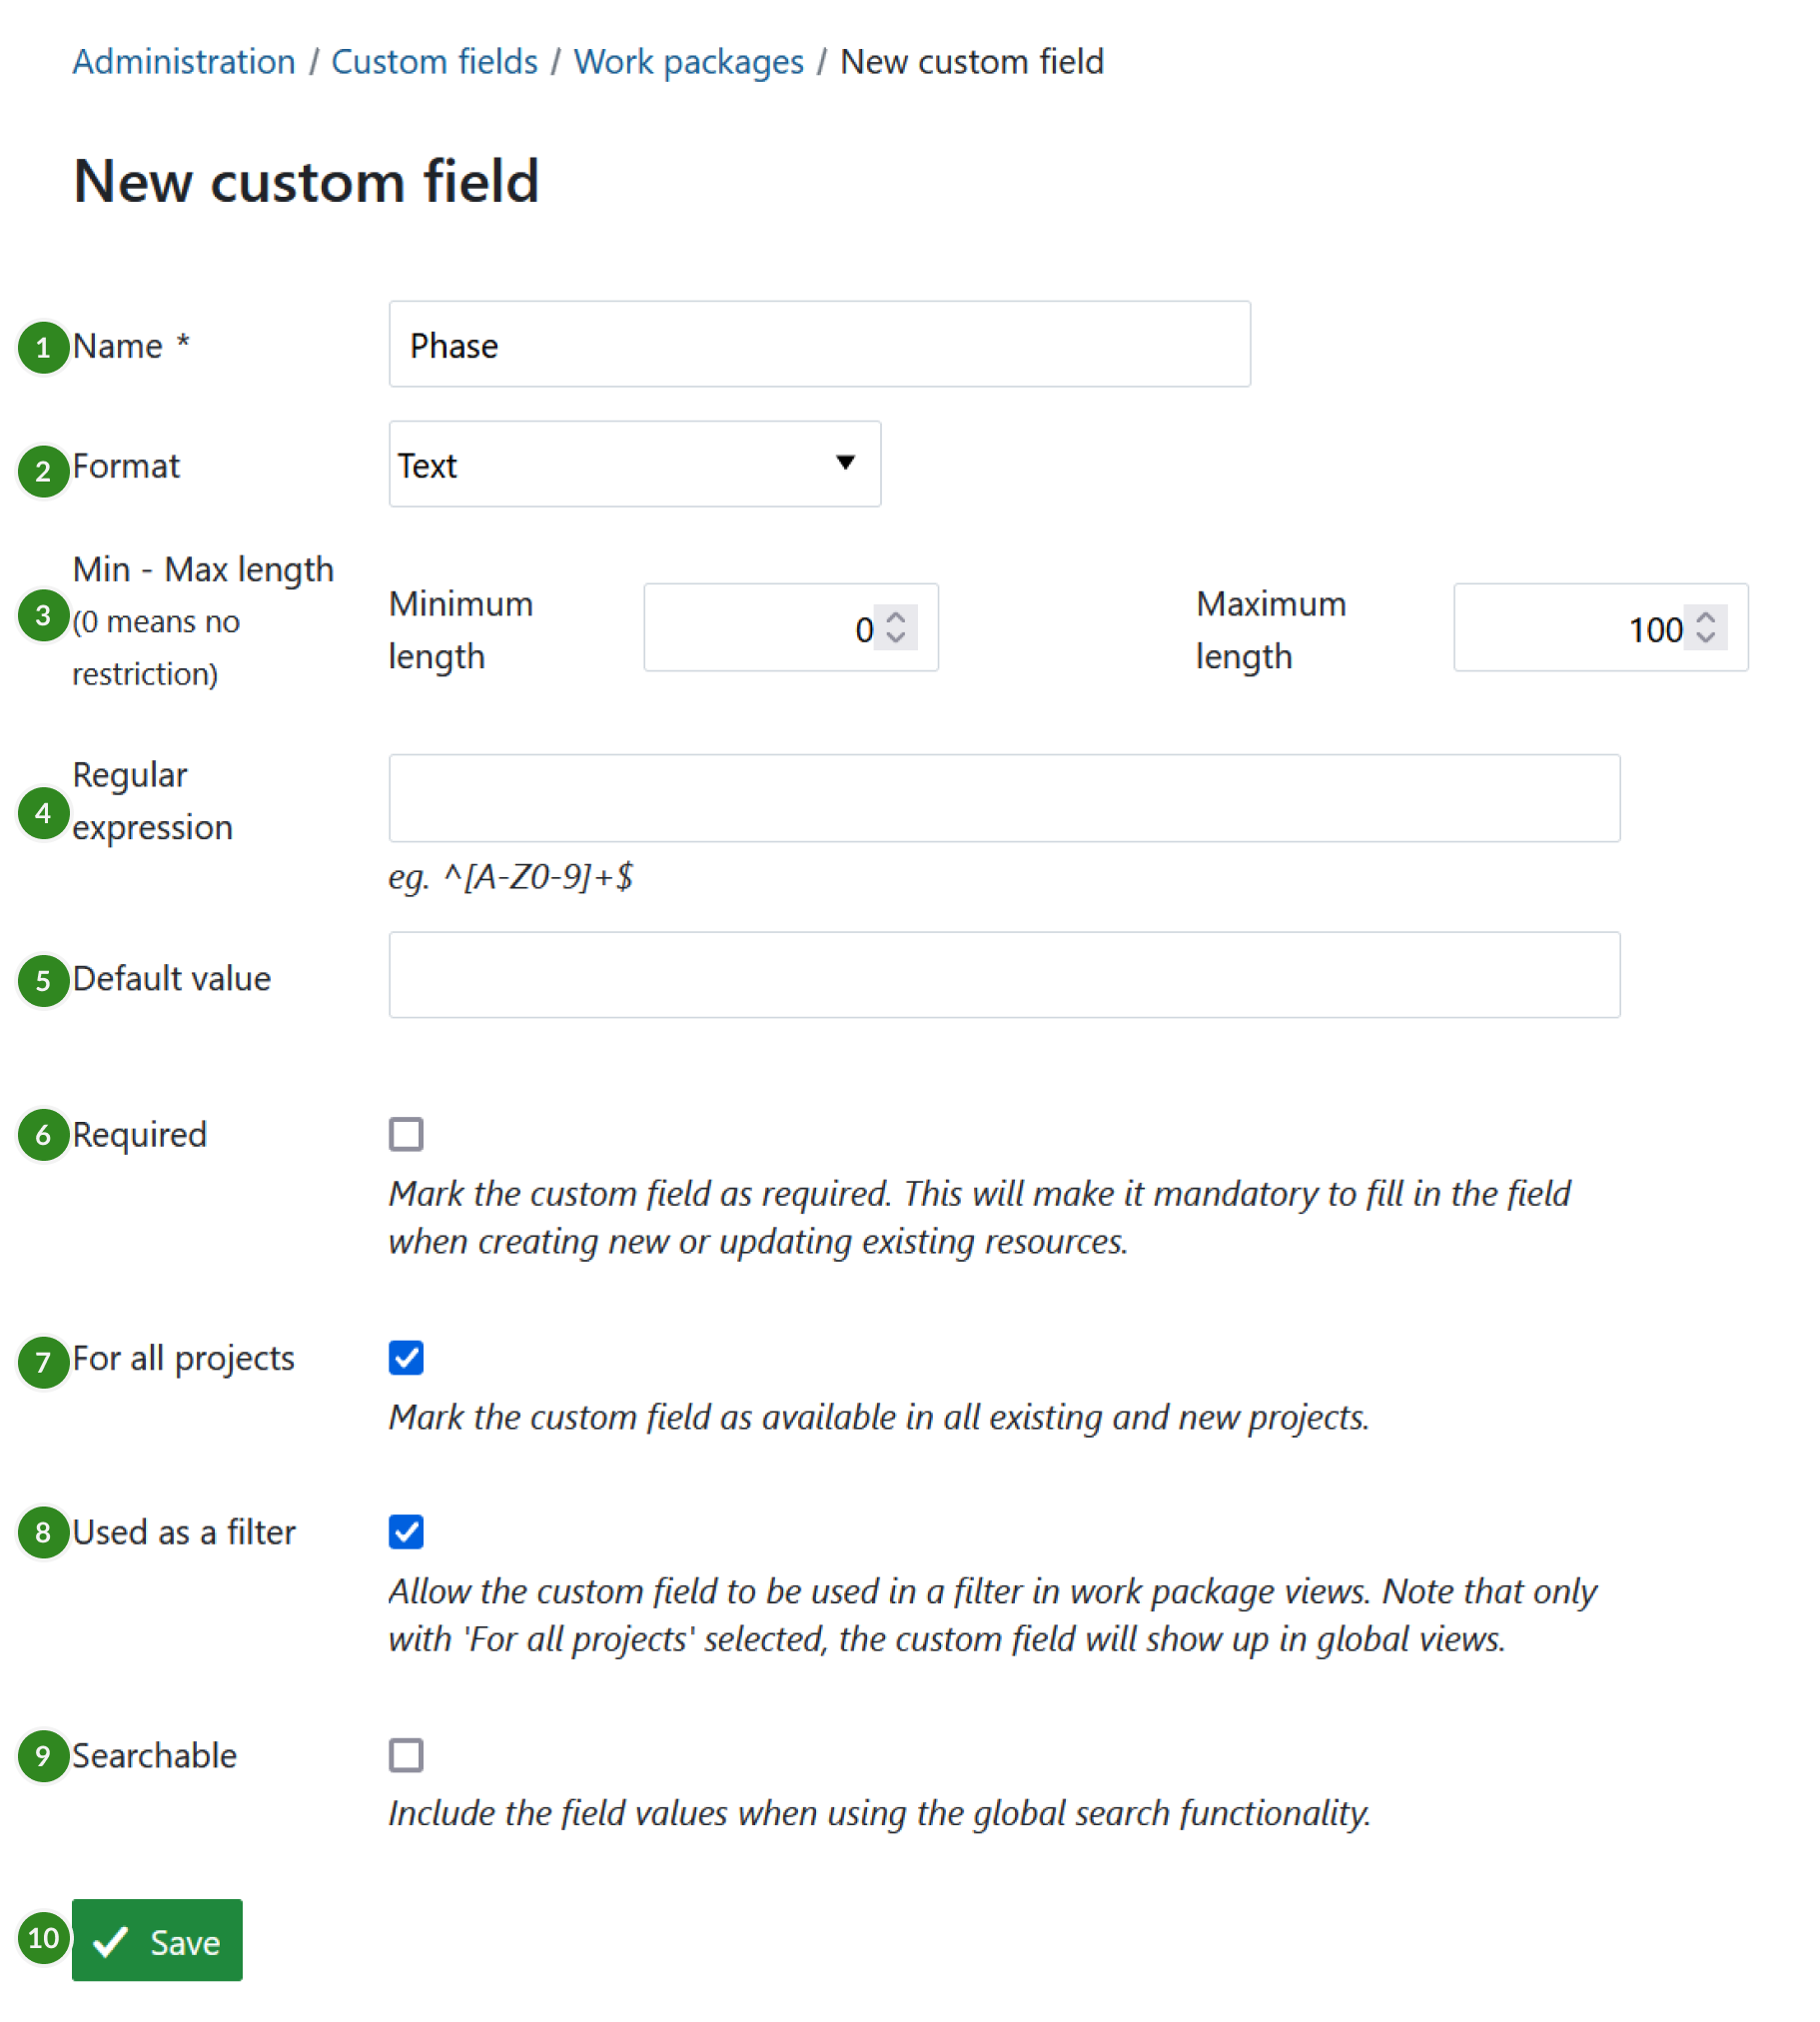Tick the Searchable checkbox

coord(406,1754)
